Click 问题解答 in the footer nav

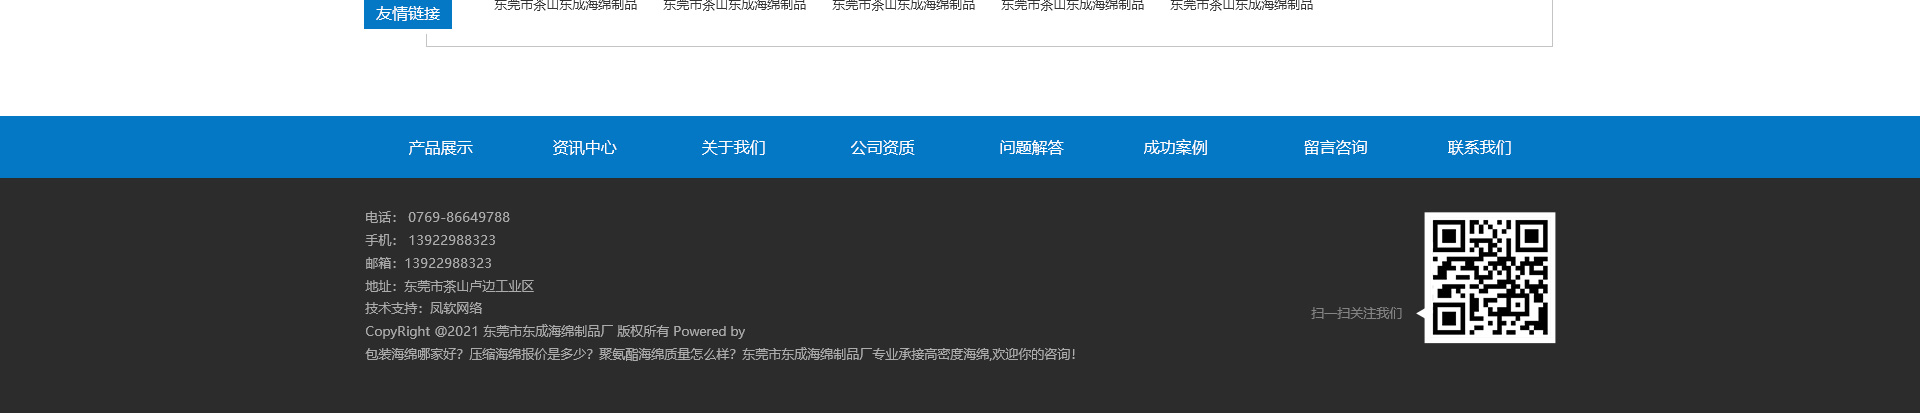tap(1031, 148)
